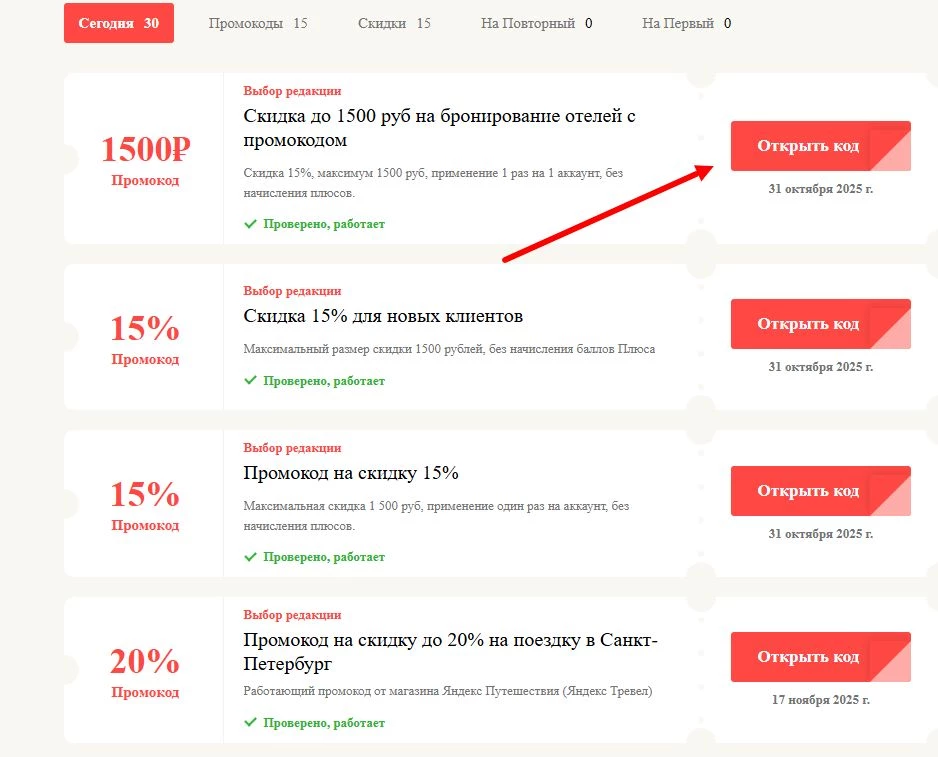Click the verified checkmark in the Санкт-Петербург offer
The height and width of the screenshot is (757, 938).
tap(250, 723)
